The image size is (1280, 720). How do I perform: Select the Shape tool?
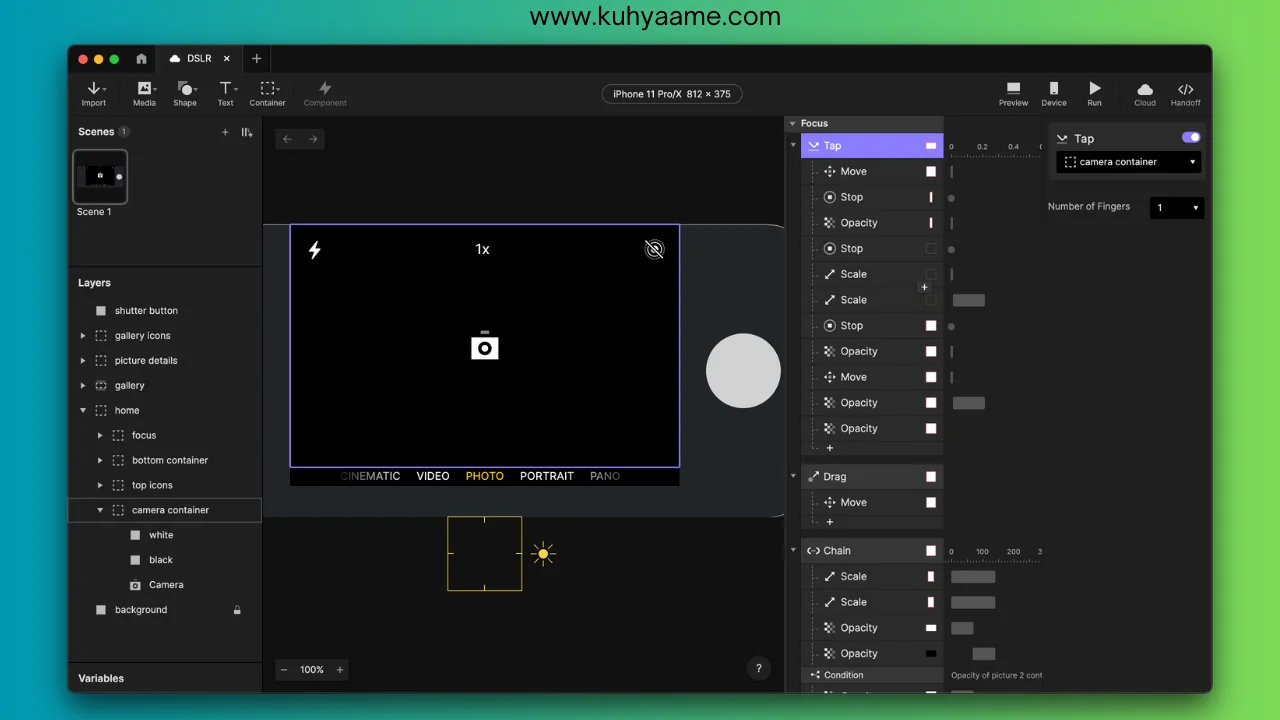coord(185,94)
